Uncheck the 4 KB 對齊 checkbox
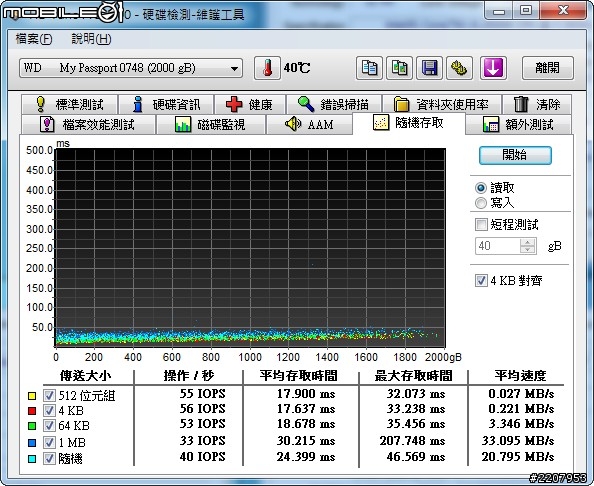Screen dimensions: 594x486 click(481, 281)
